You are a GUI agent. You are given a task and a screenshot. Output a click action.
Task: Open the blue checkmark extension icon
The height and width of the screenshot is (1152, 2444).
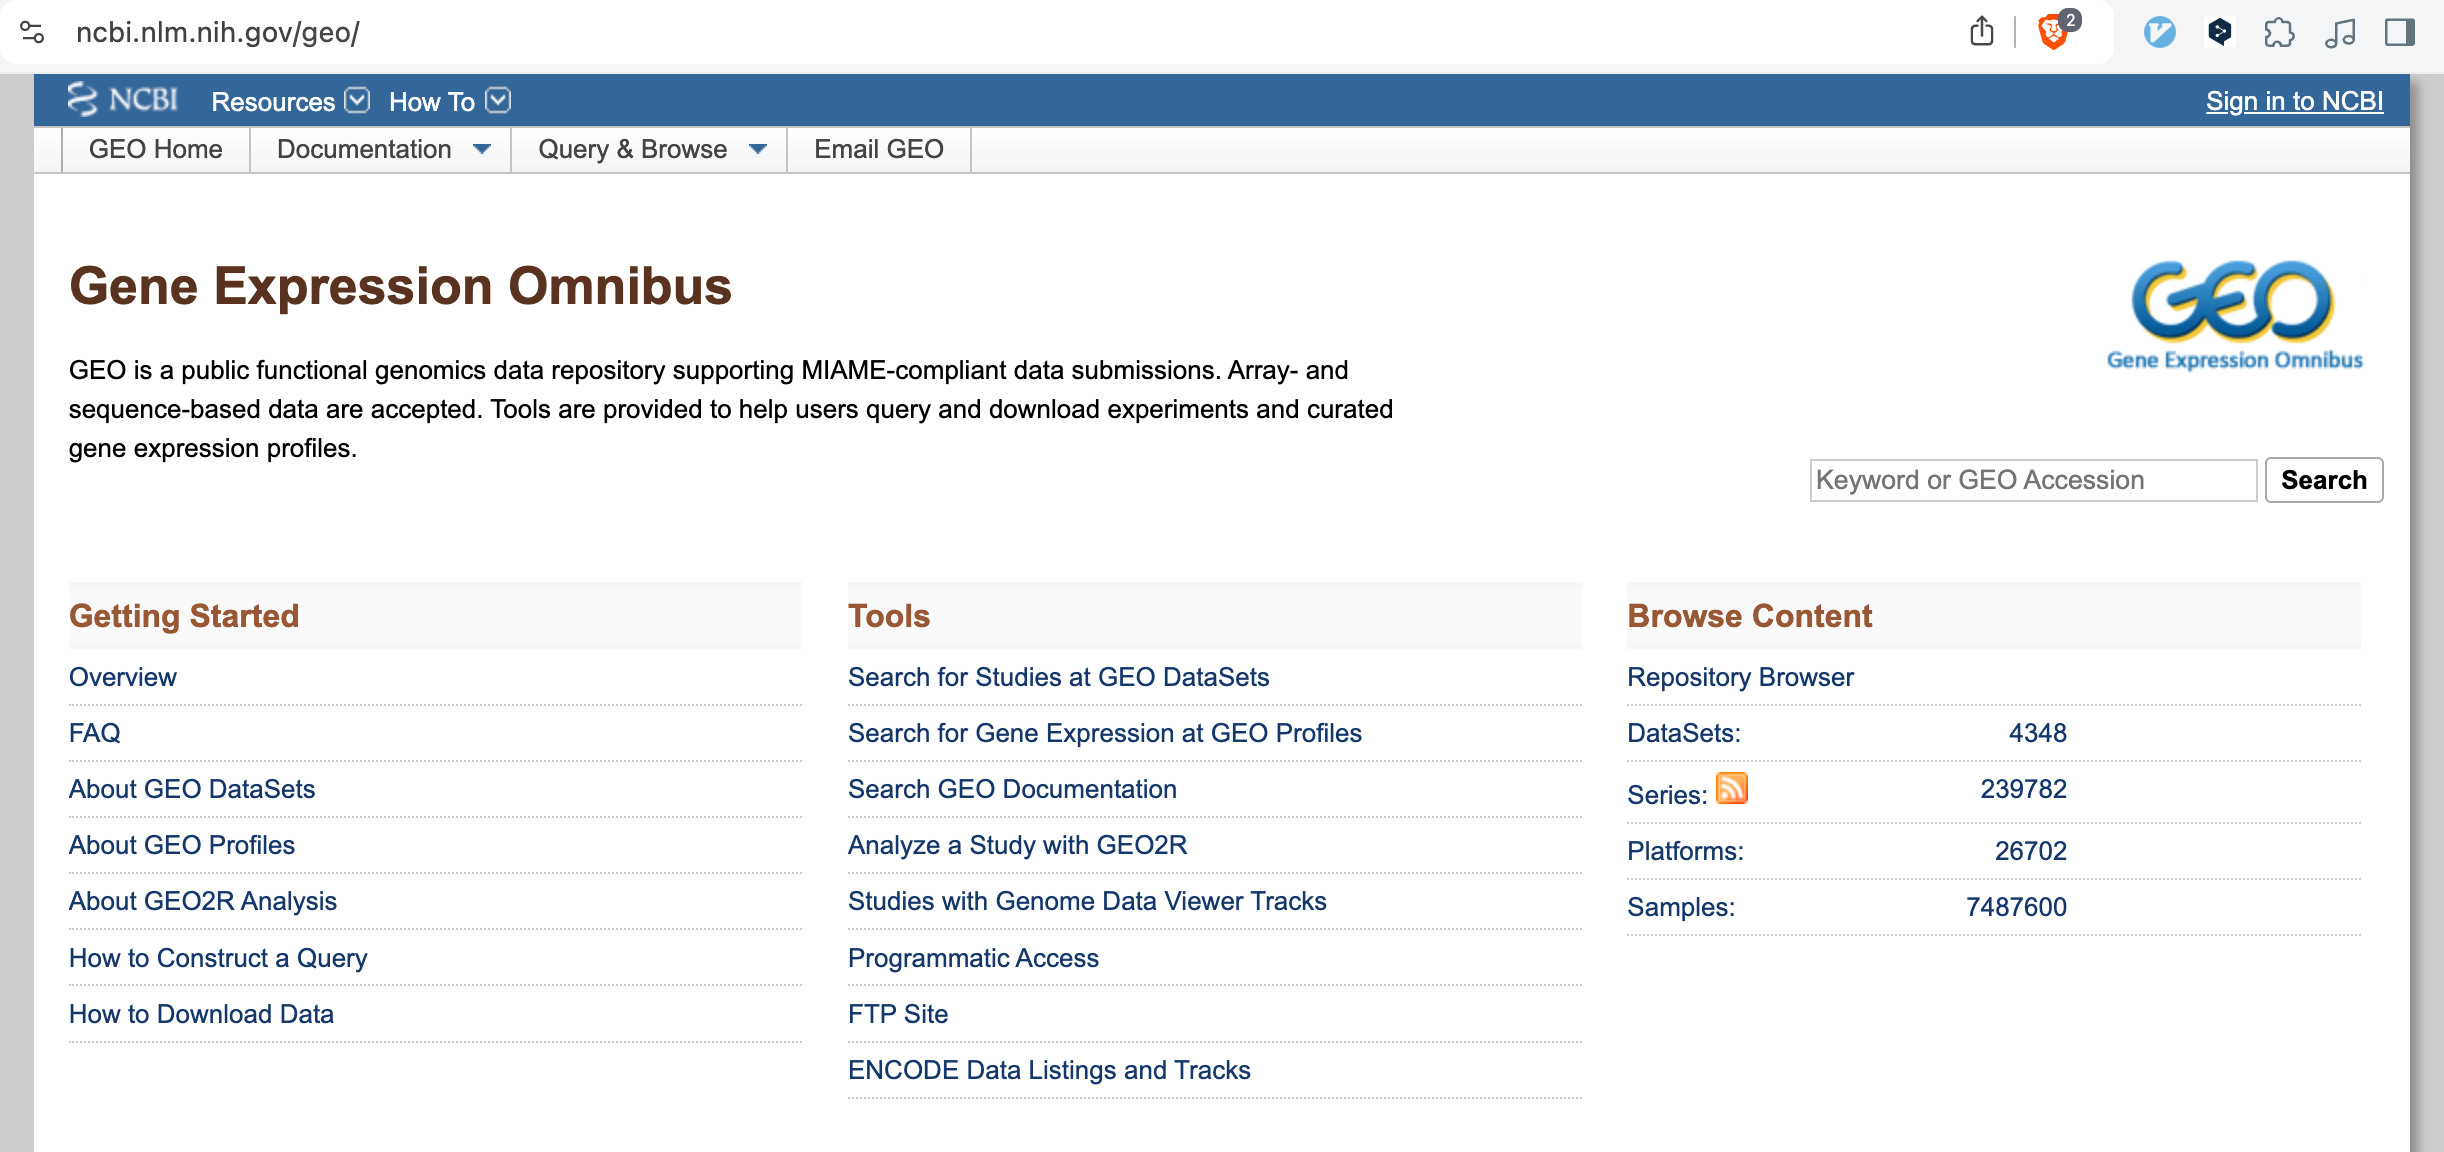pyautogui.click(x=2159, y=32)
